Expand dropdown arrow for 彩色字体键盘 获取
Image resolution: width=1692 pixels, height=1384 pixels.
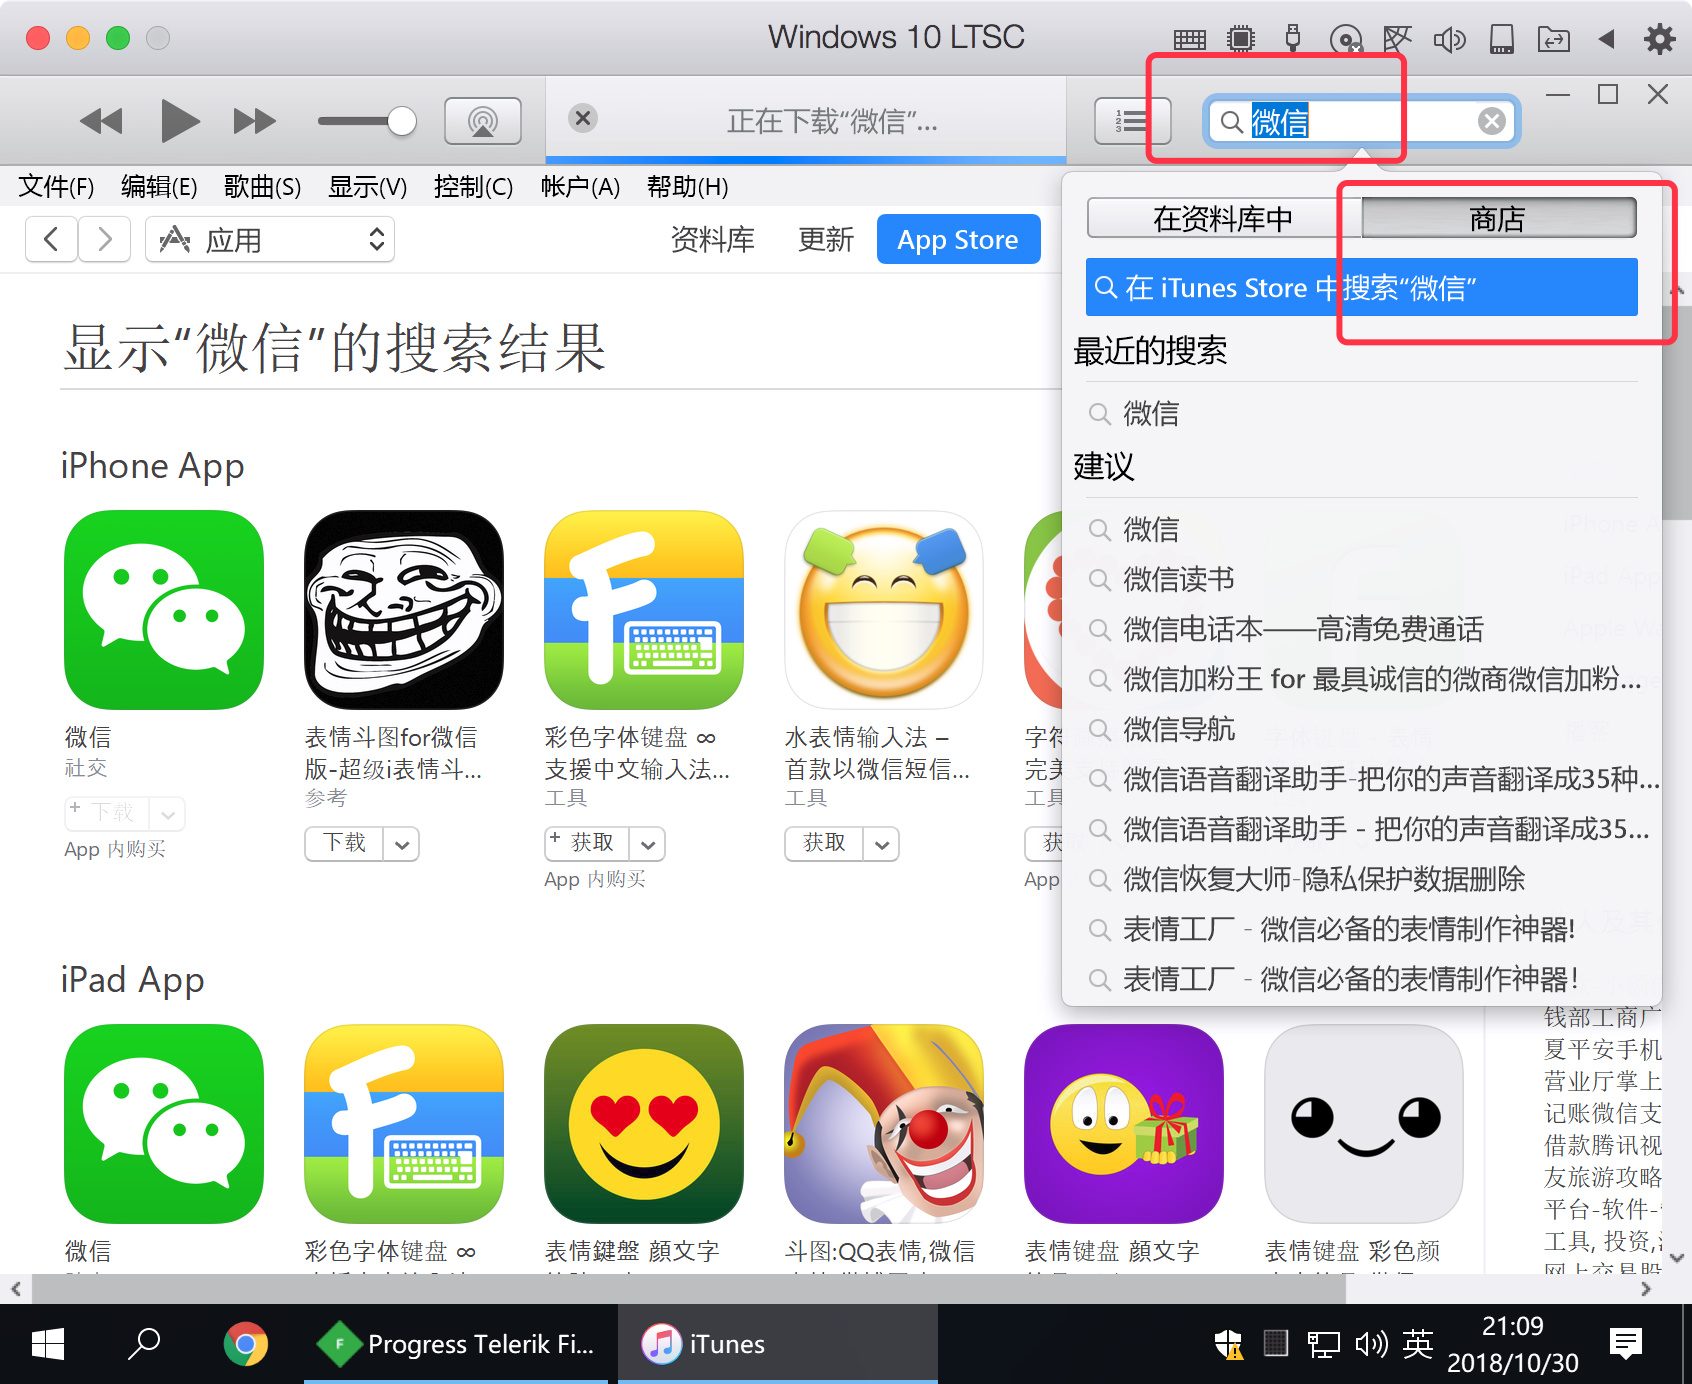pyautogui.click(x=648, y=844)
